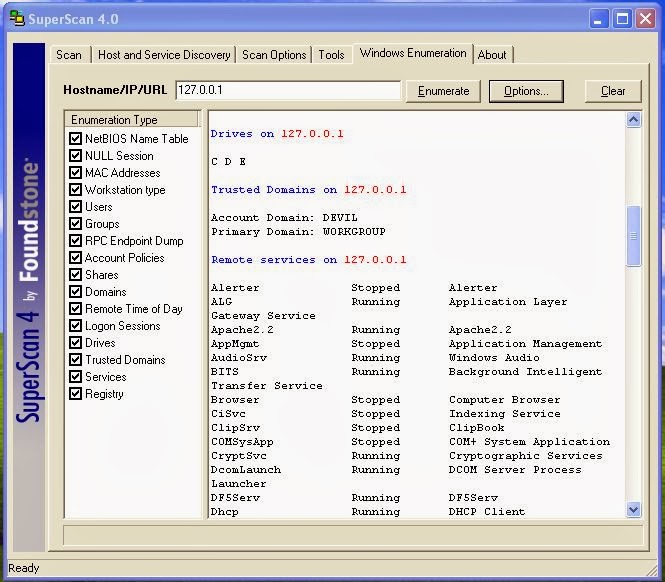Disable Remote Time of Day checkbox
The height and width of the screenshot is (582, 665).
click(x=75, y=308)
